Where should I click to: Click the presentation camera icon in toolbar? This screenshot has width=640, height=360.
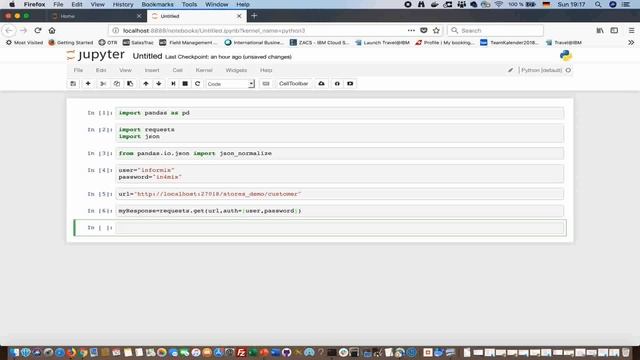tap(350, 84)
